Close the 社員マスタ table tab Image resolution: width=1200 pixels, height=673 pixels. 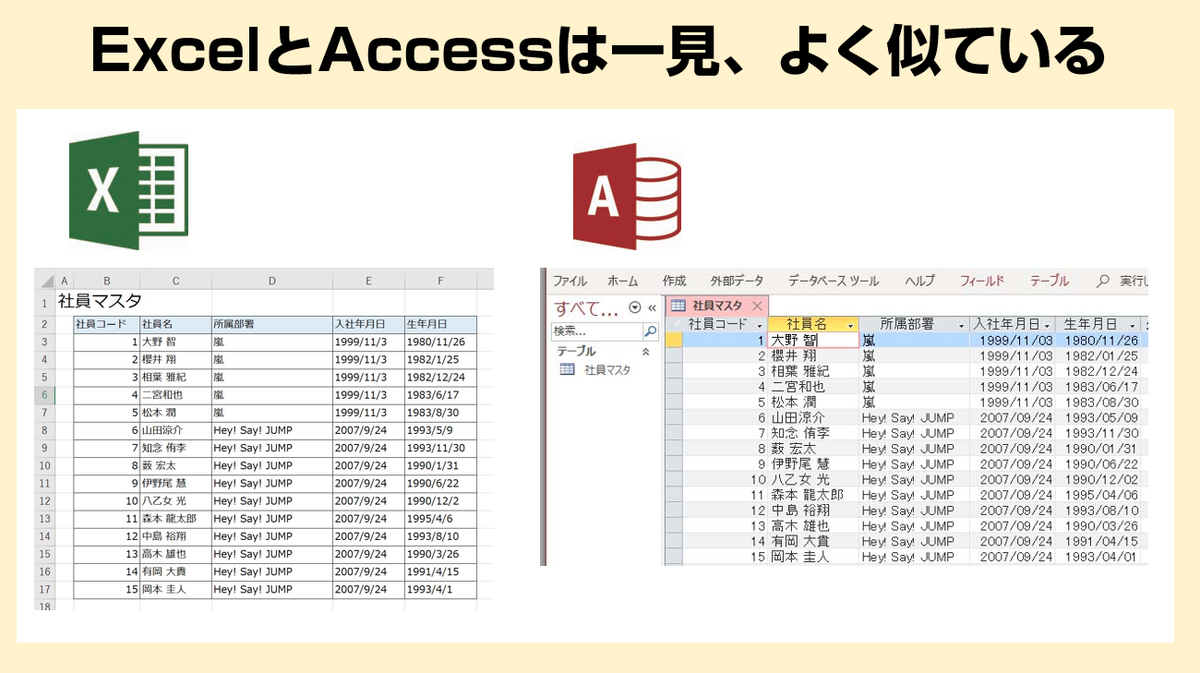pyautogui.click(x=757, y=305)
